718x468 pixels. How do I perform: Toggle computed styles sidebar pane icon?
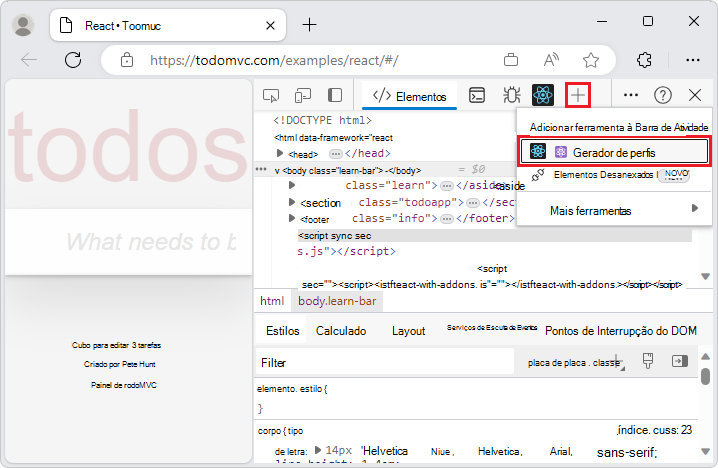click(680, 361)
